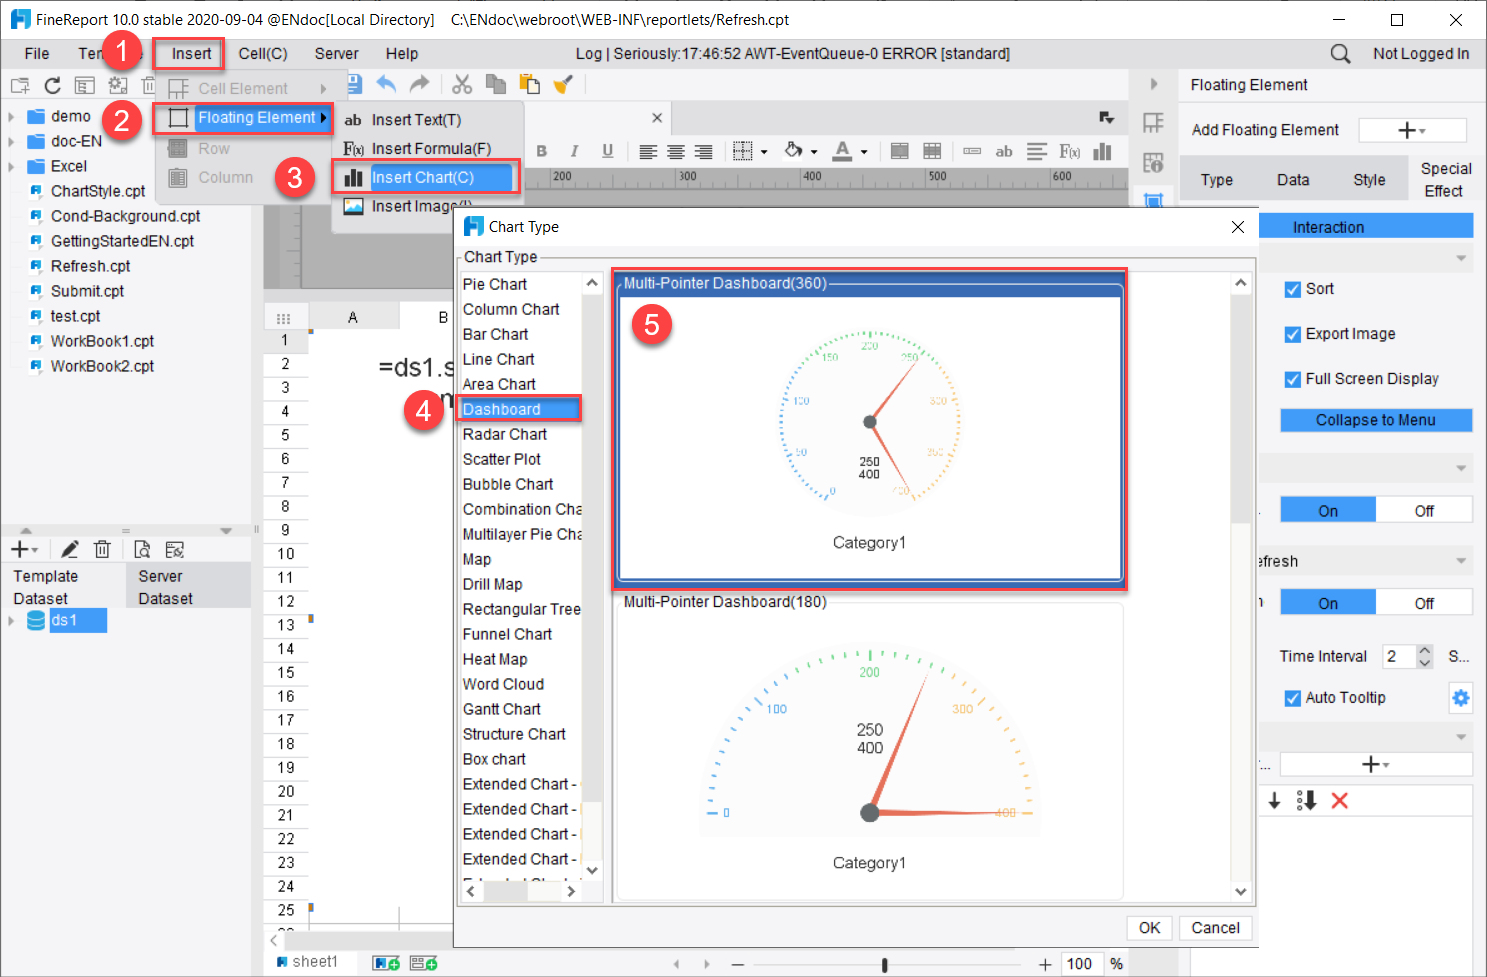Uncheck the Sort checkbox
The image size is (1487, 977).
pos(1293,289)
